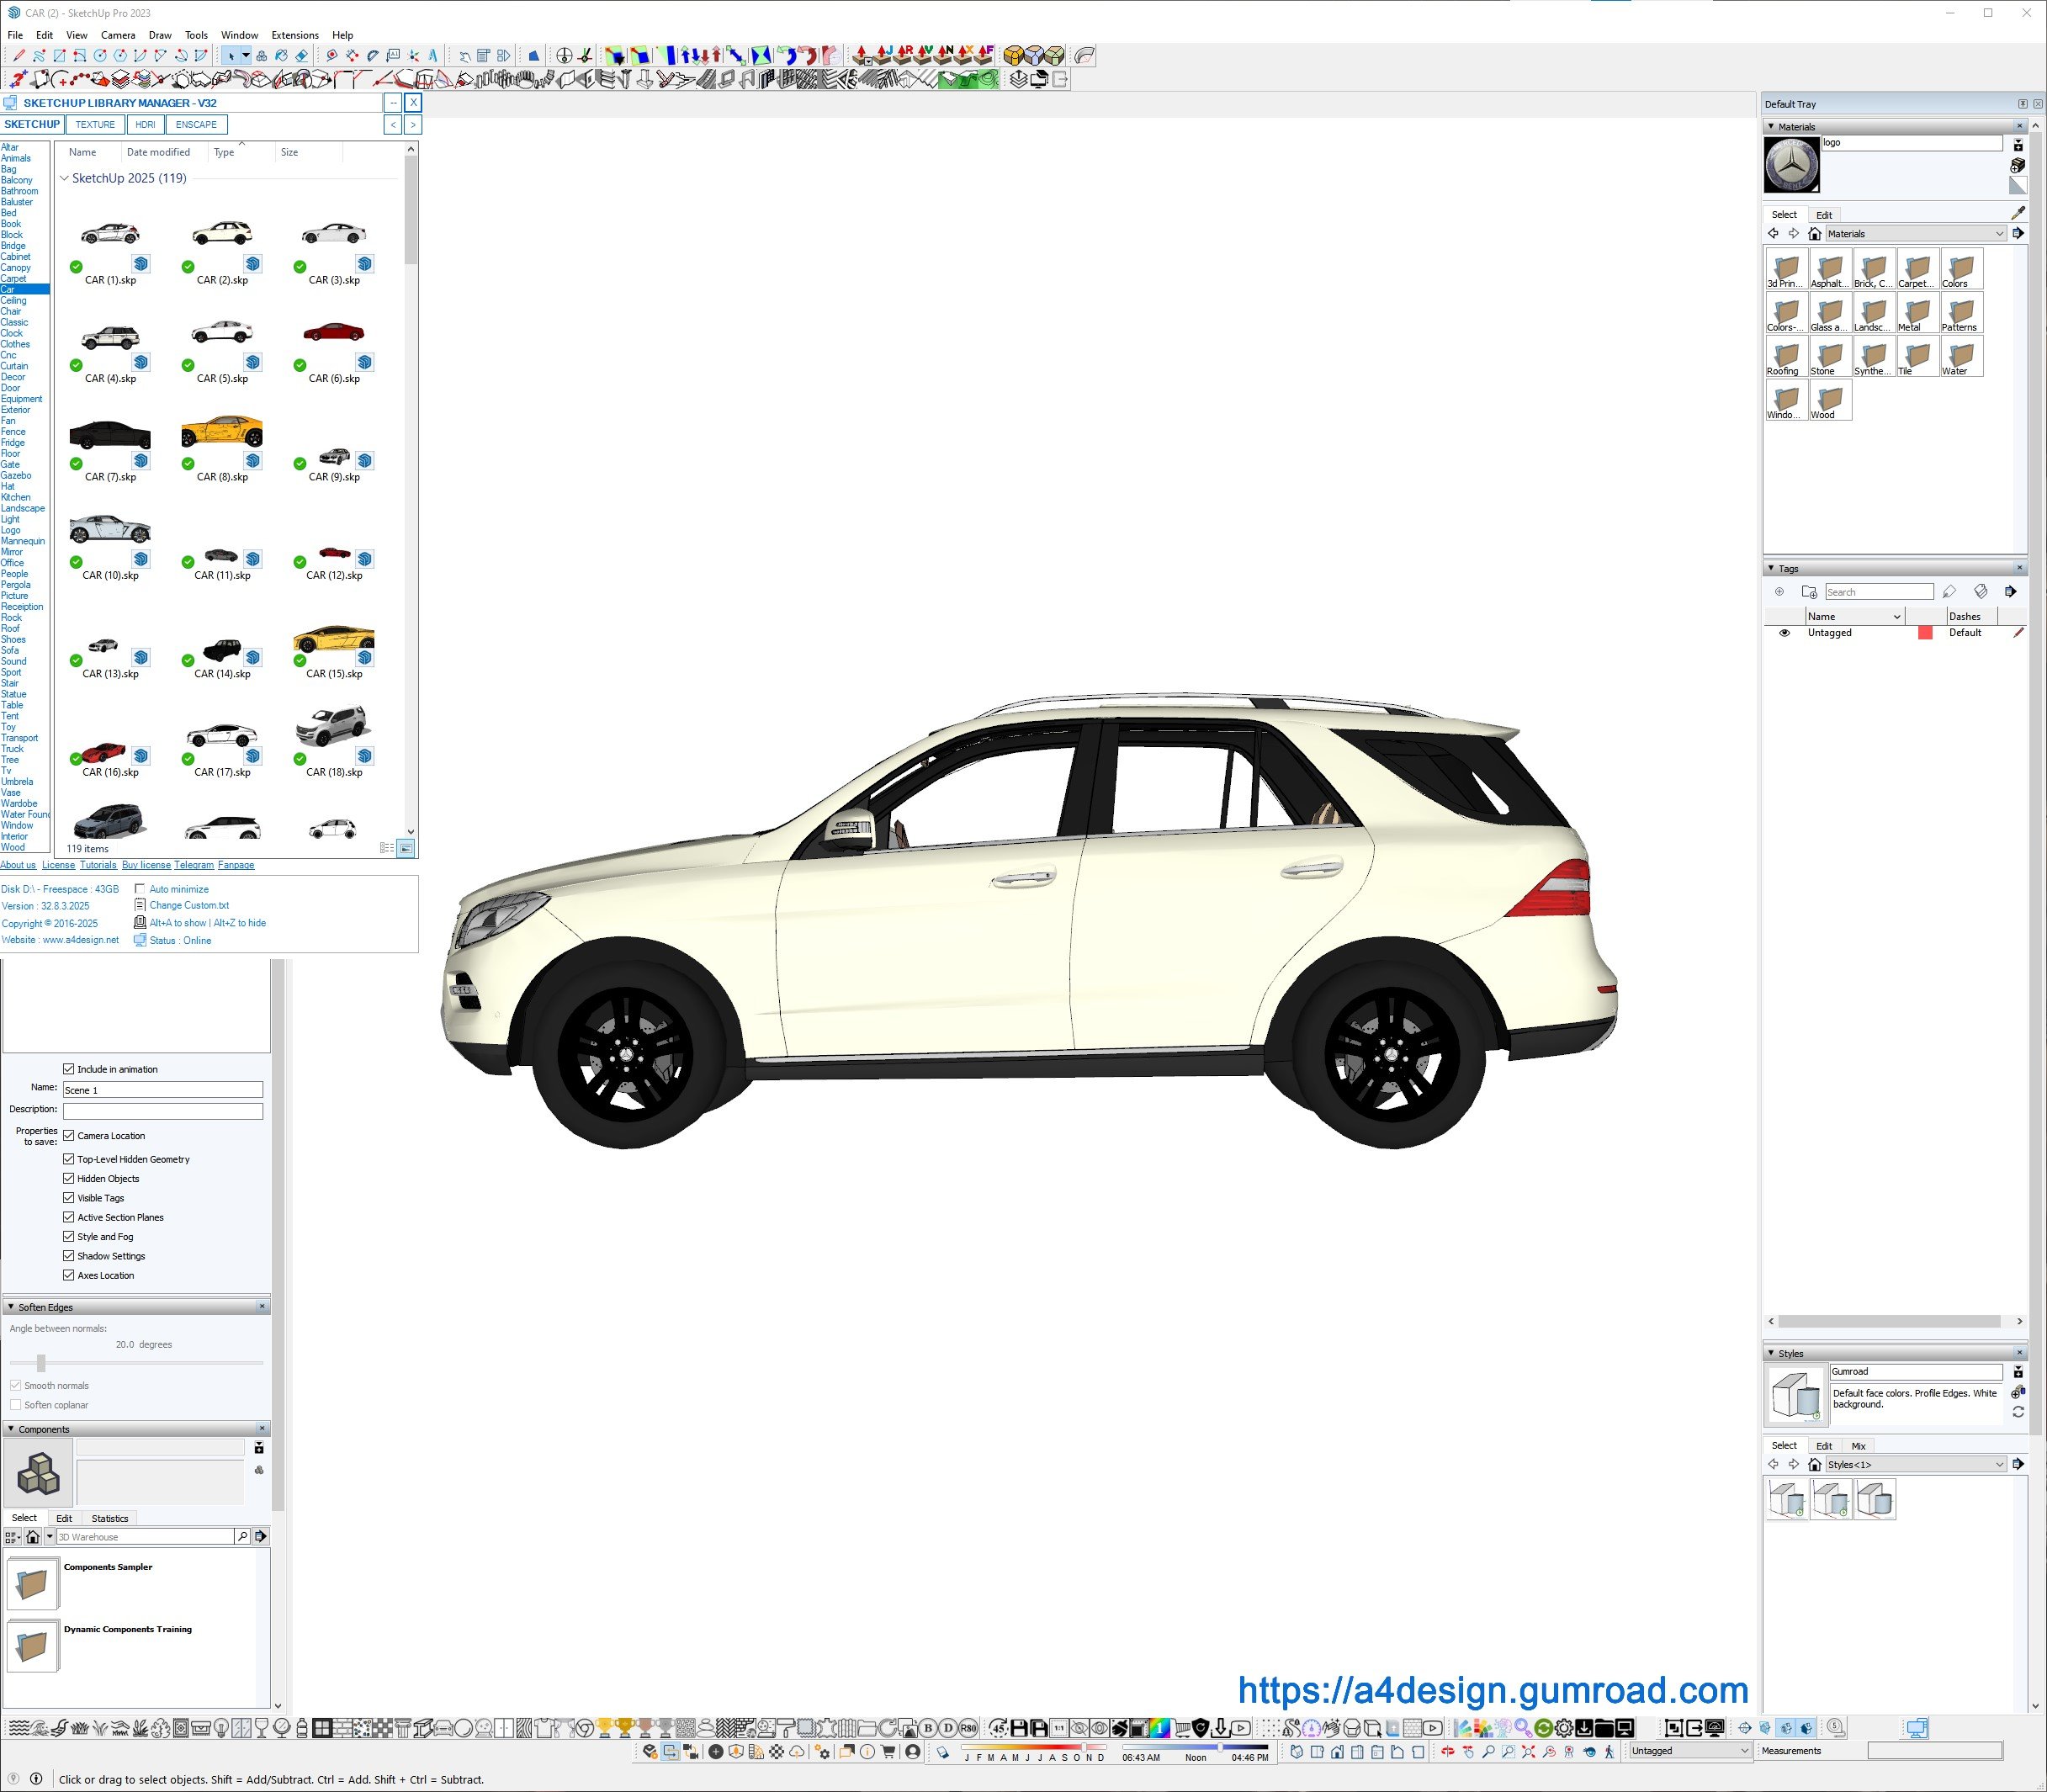Uncheck Include in animation
The width and height of the screenshot is (2047, 1792).
69,1069
